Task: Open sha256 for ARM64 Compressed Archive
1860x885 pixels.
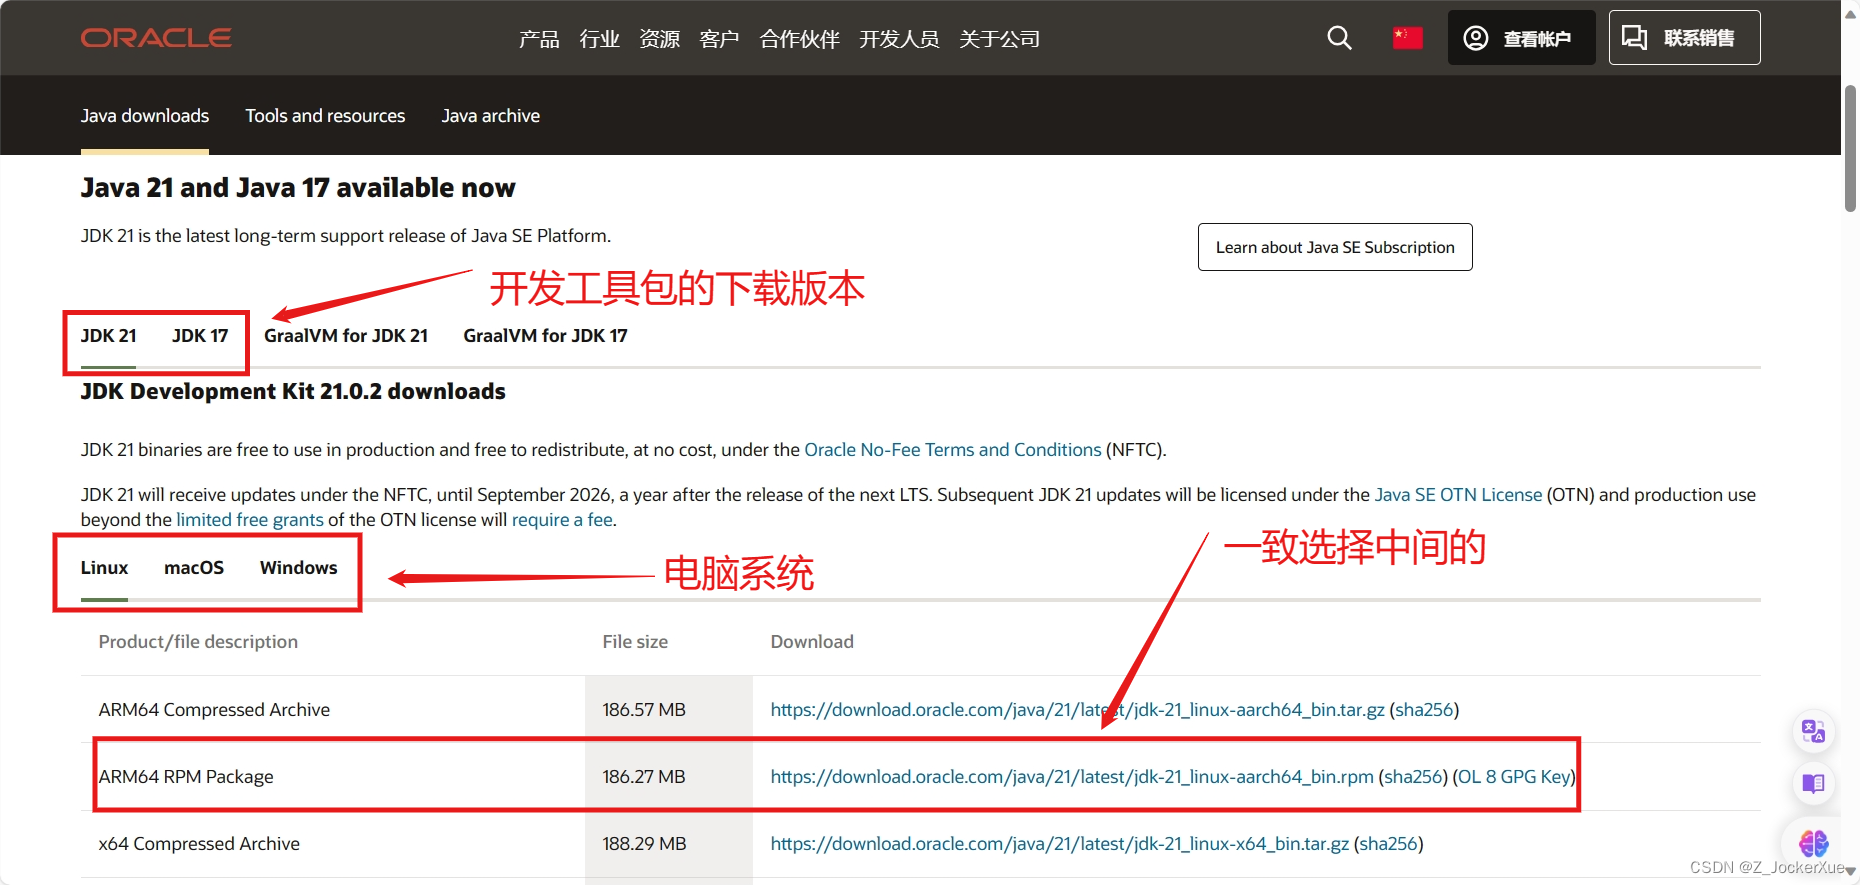Action: [1424, 710]
